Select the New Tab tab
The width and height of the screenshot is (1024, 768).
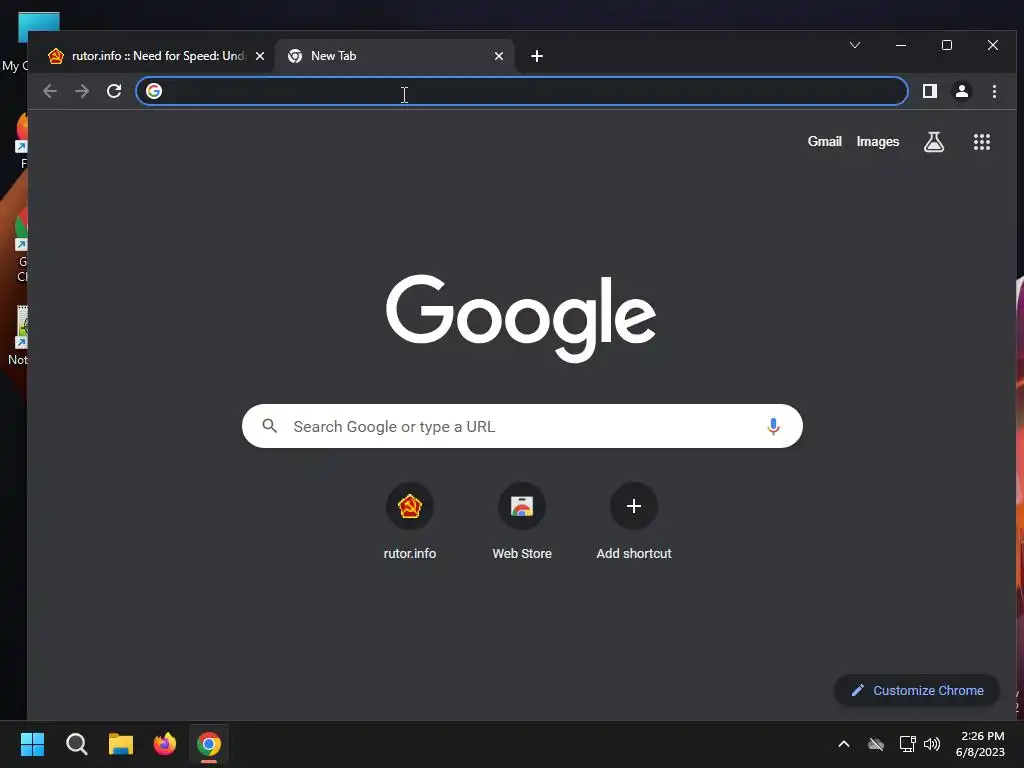tap(392, 56)
